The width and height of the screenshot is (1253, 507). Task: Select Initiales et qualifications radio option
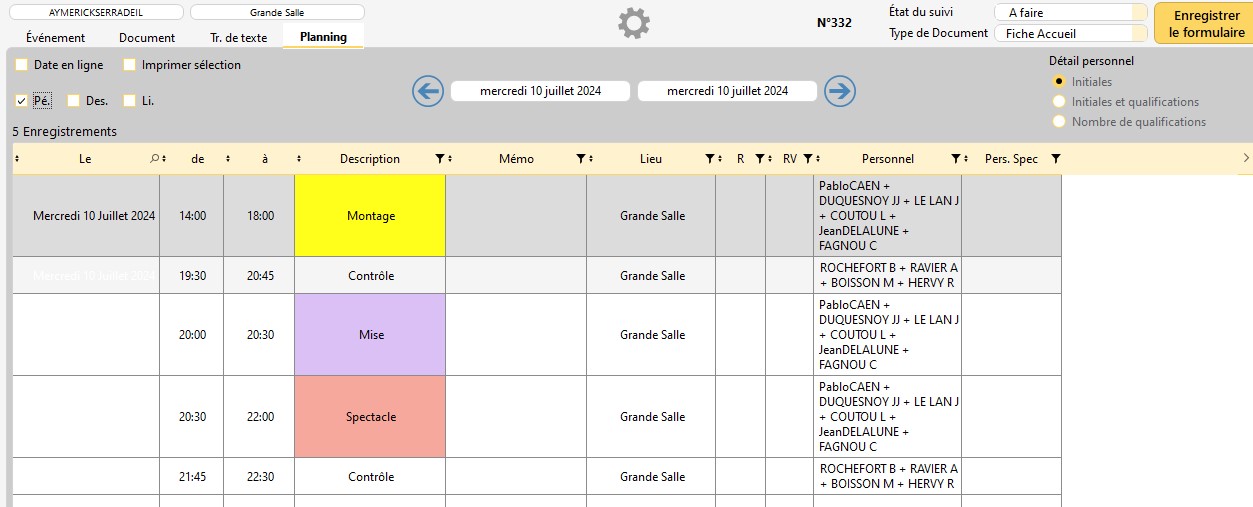tap(1059, 102)
